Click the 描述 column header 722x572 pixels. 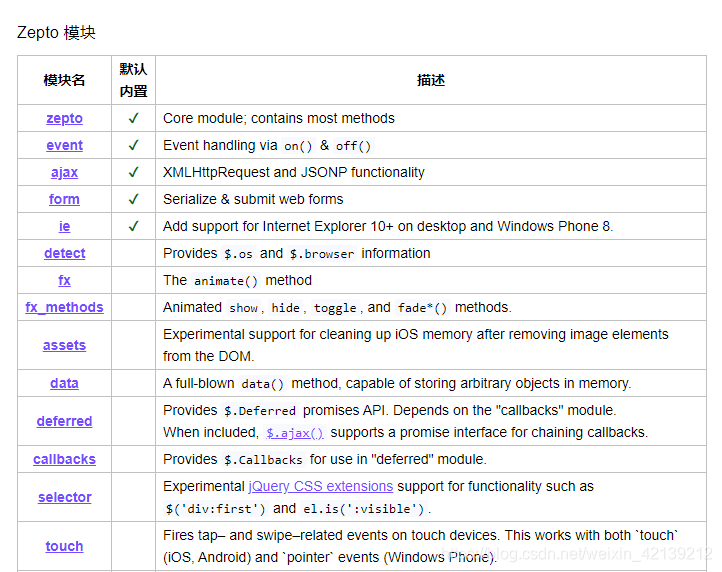(431, 80)
